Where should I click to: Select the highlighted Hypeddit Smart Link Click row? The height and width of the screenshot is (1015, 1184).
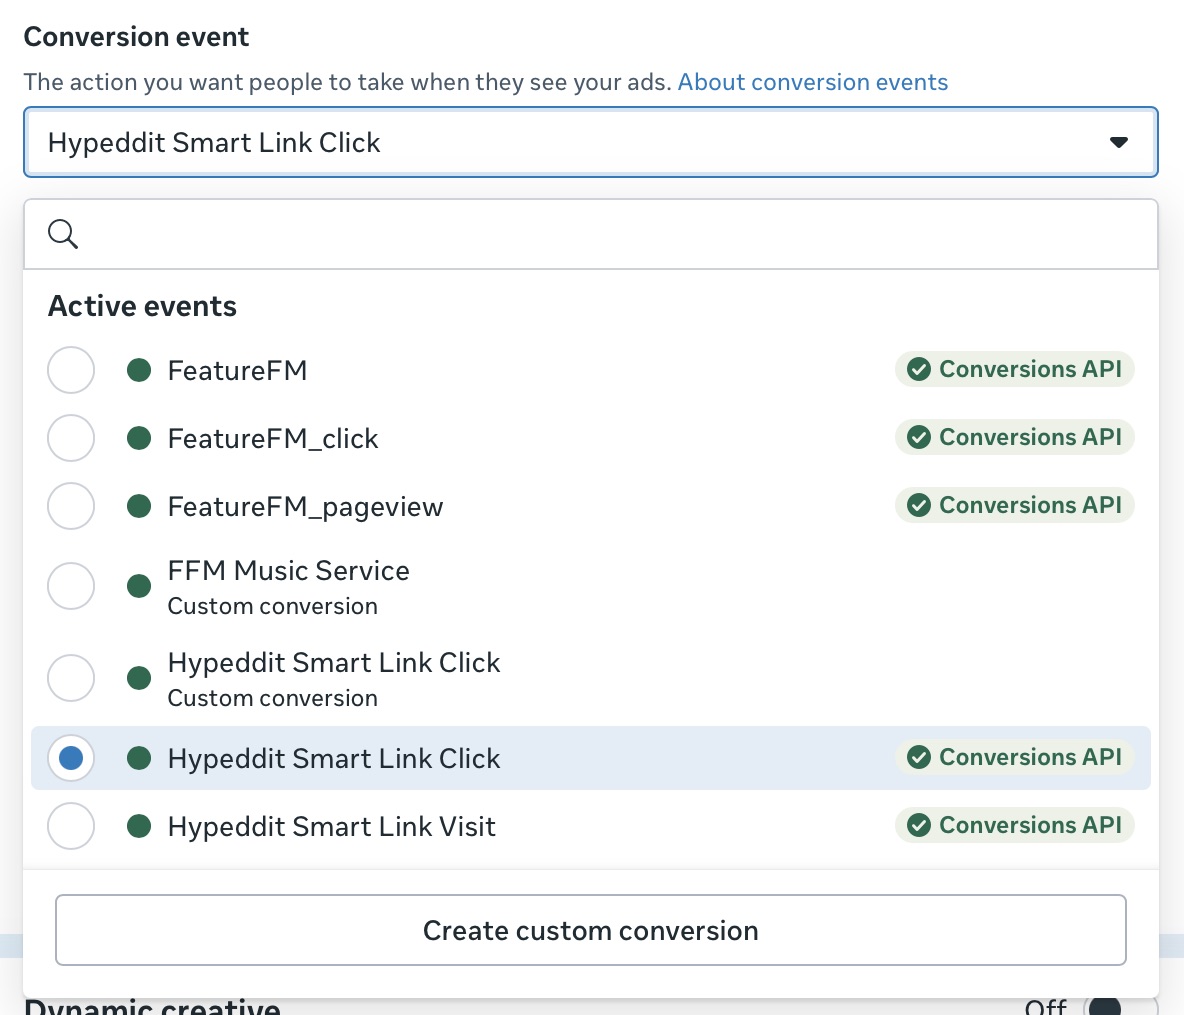point(71,757)
